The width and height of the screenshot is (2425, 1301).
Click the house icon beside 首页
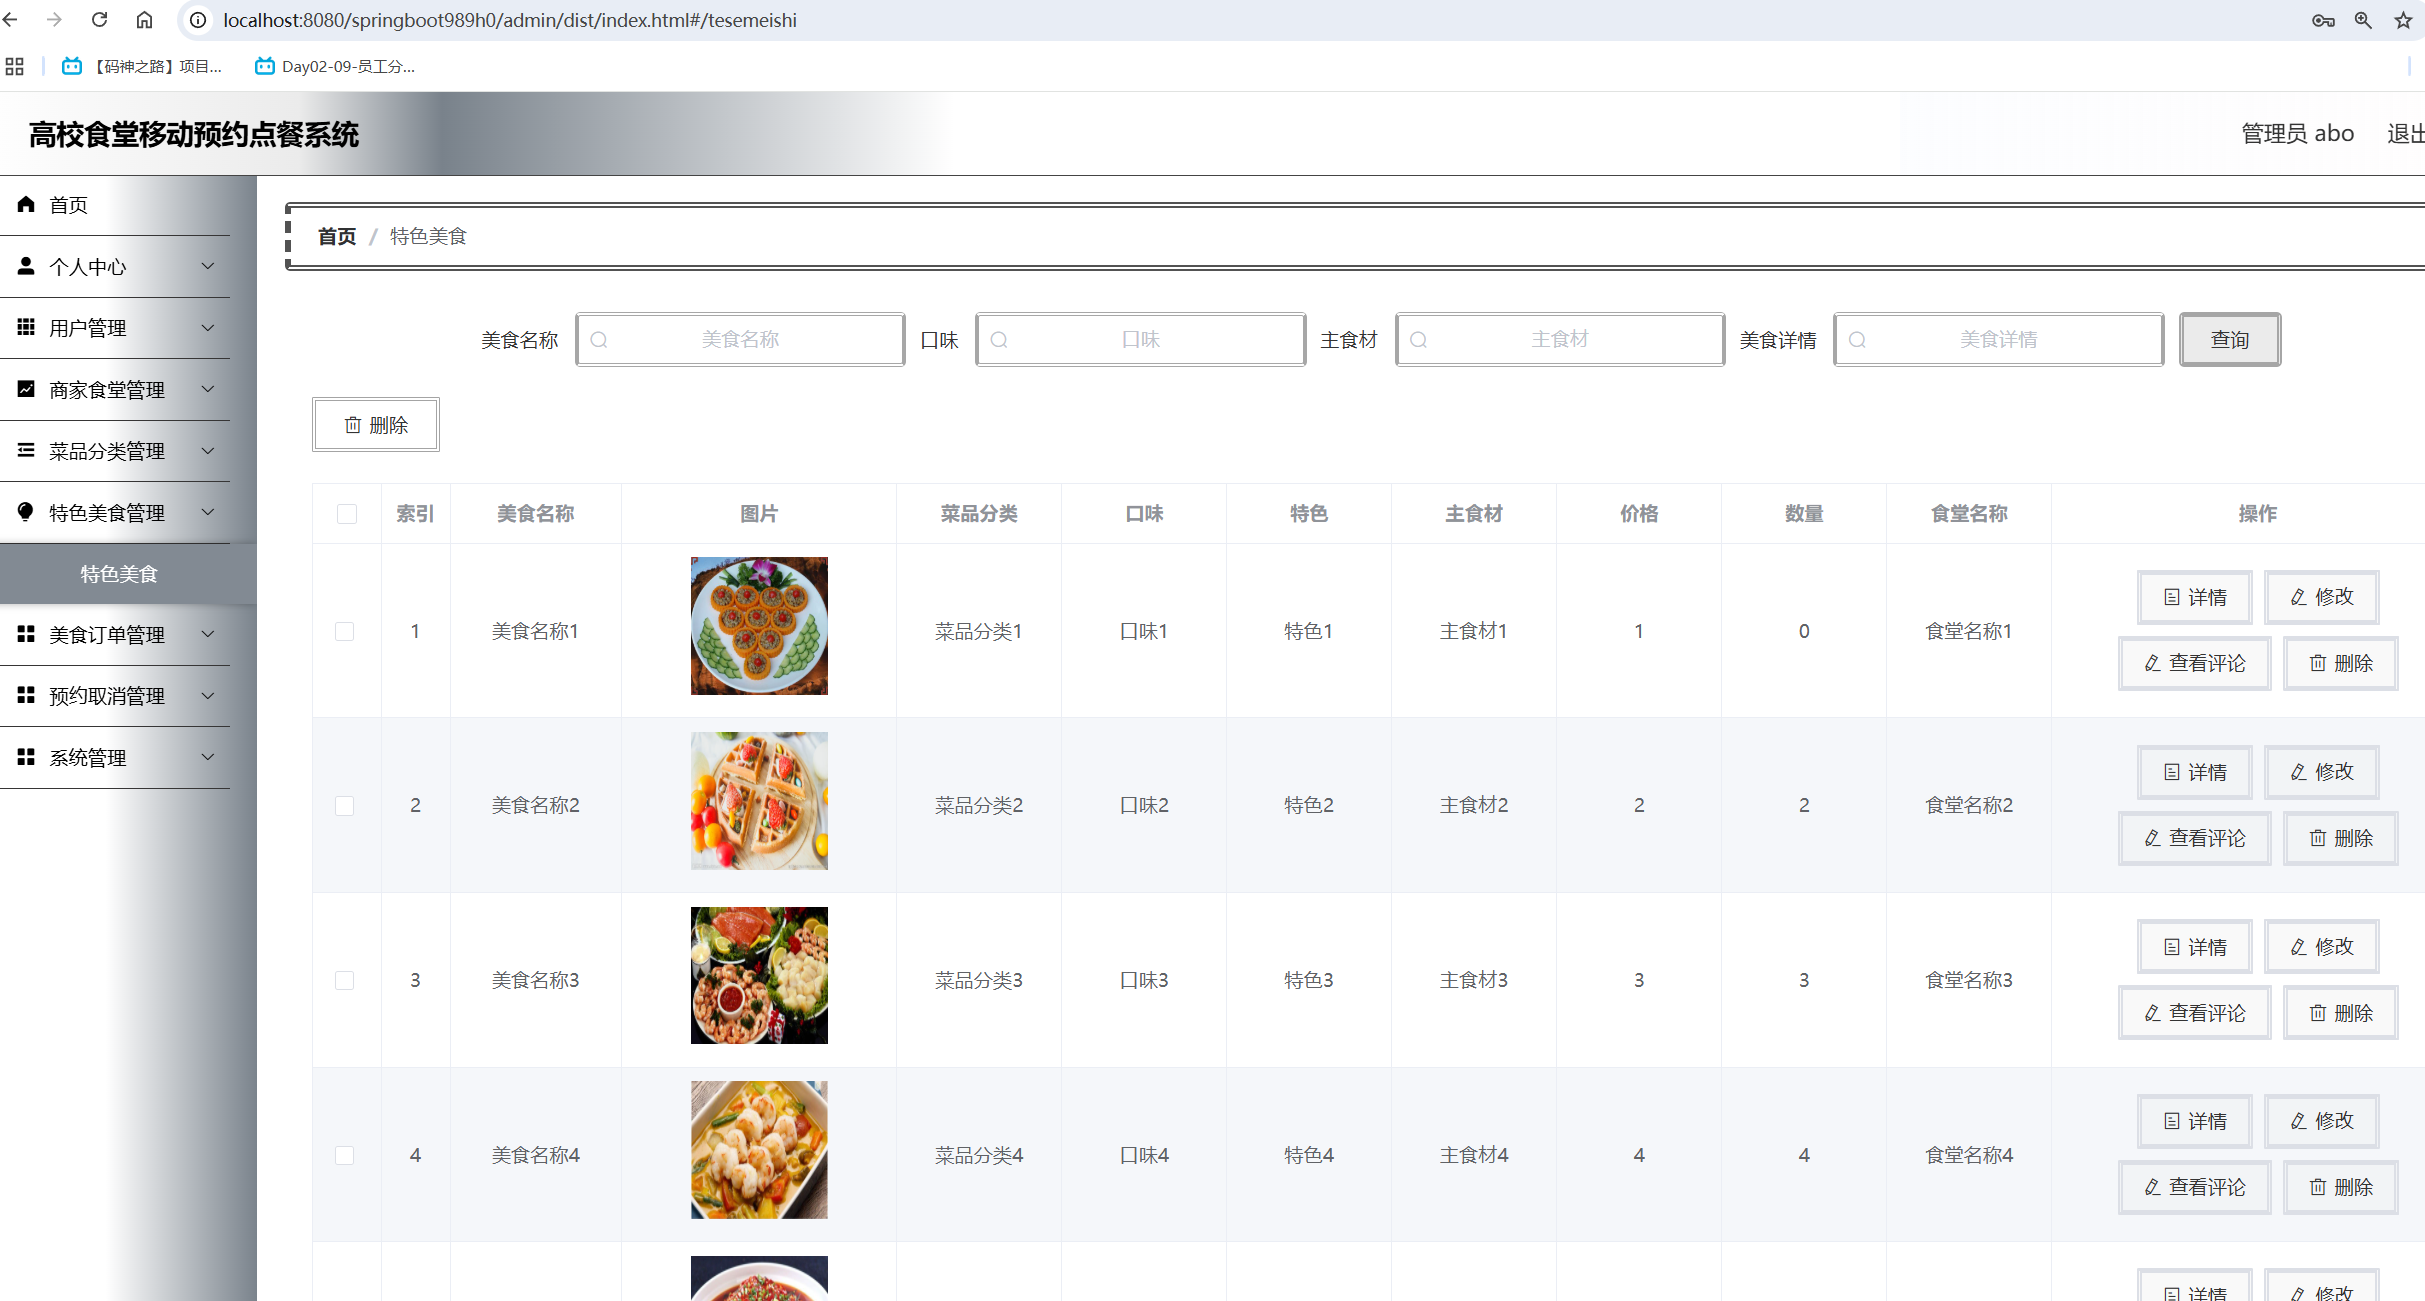pos(26,204)
